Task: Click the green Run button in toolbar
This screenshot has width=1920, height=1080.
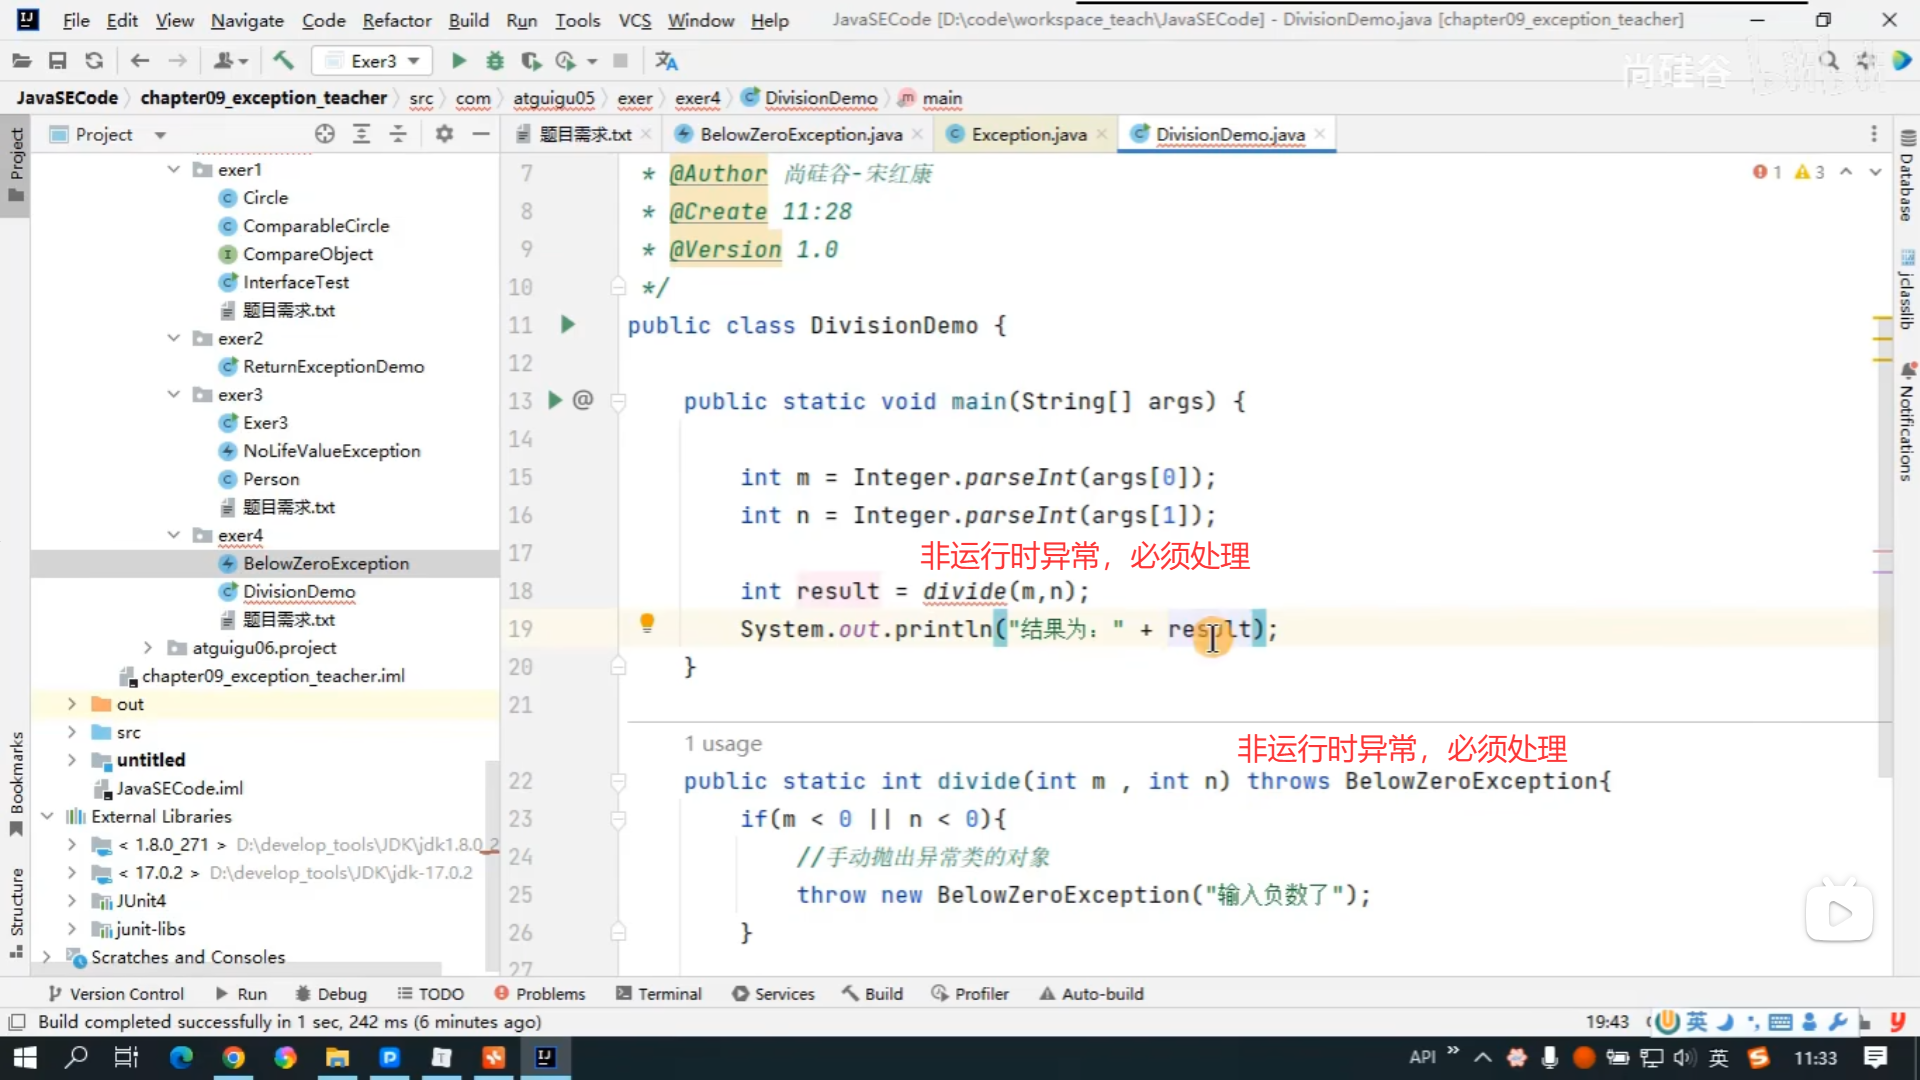Action: 458,61
